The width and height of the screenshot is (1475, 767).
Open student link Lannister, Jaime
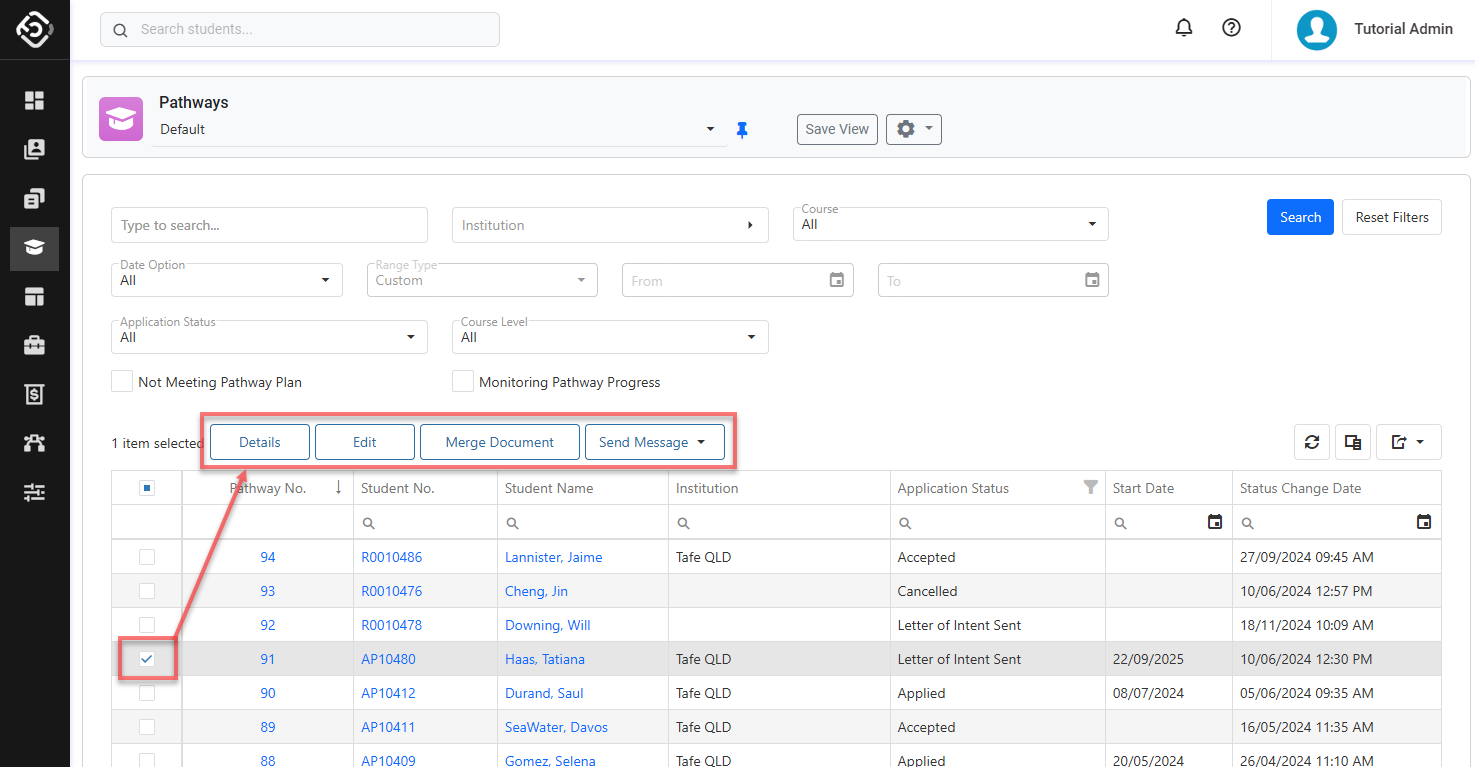pyautogui.click(x=553, y=557)
